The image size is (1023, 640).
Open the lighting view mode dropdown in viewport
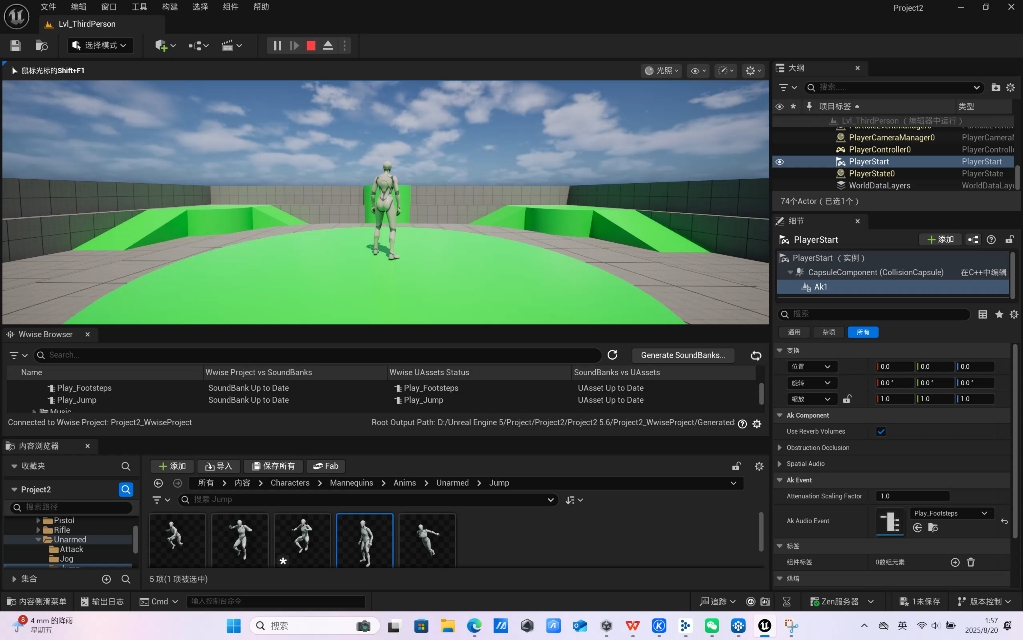click(662, 70)
